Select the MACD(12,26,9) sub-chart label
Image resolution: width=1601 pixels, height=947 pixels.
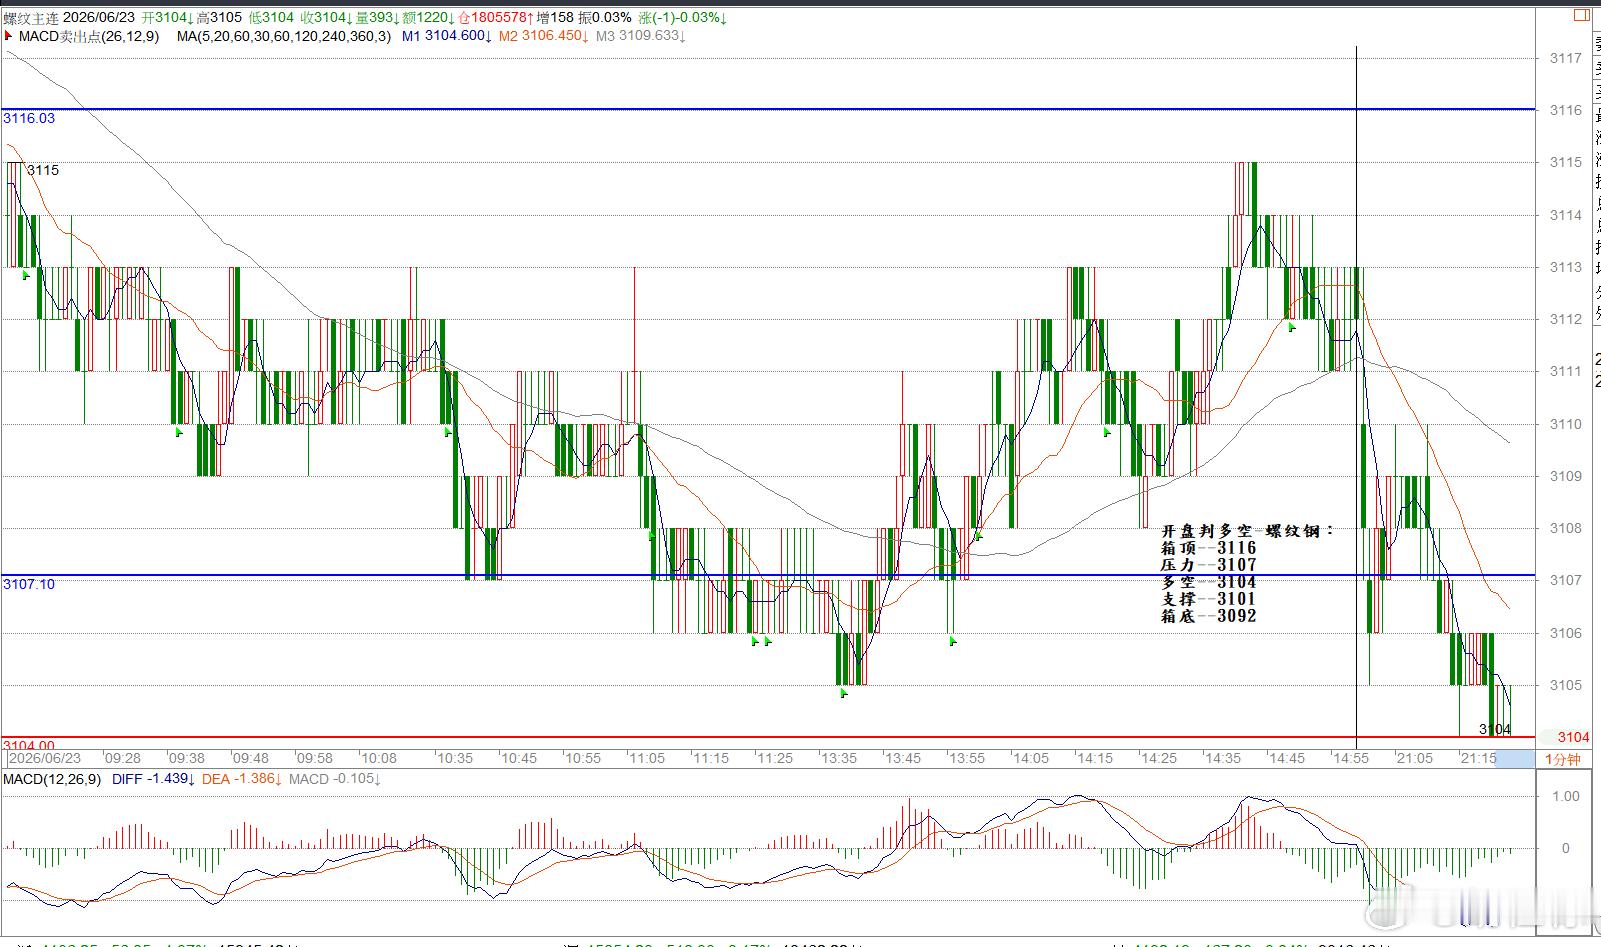(52, 779)
